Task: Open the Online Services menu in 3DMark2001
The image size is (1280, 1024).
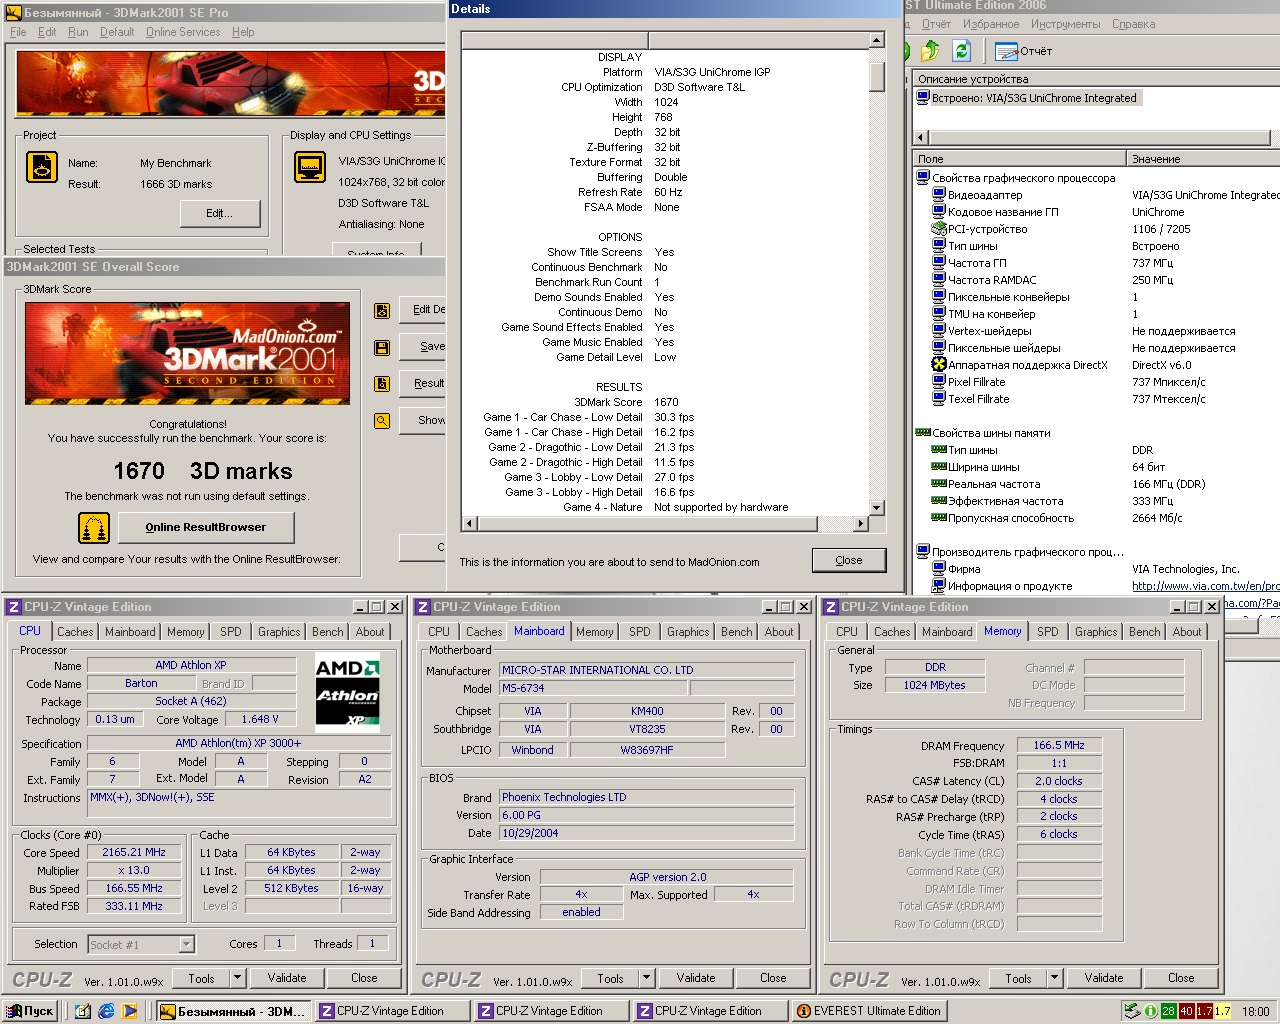Action: 183,32
